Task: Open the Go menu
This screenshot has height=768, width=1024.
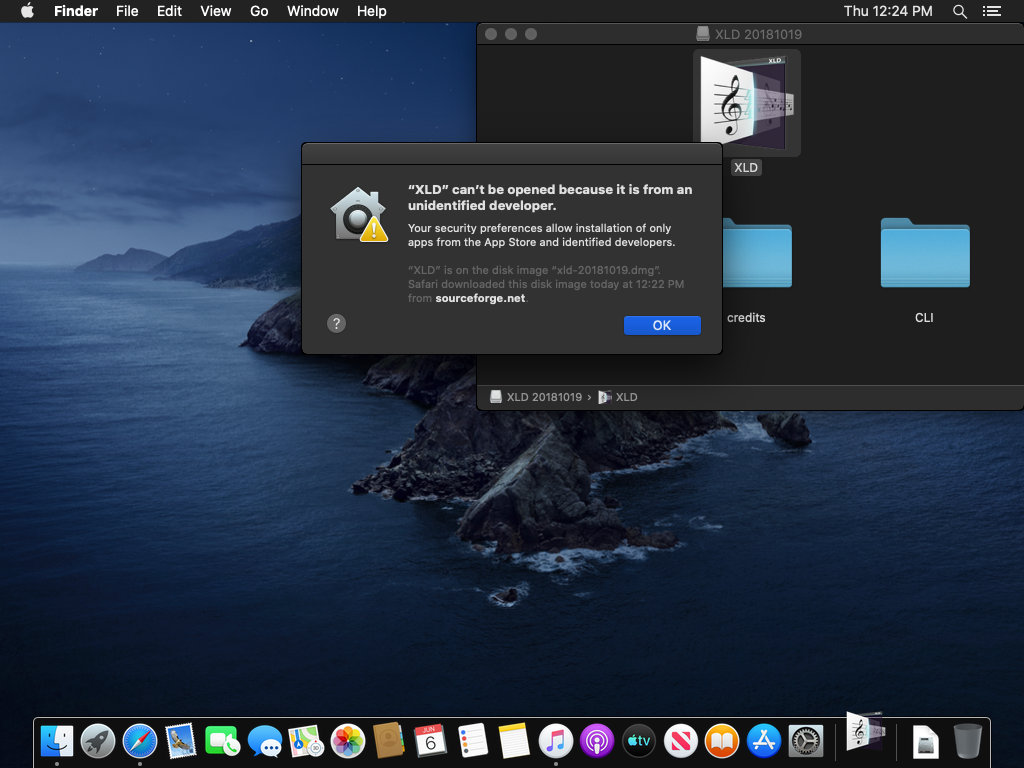Action: pos(259,11)
